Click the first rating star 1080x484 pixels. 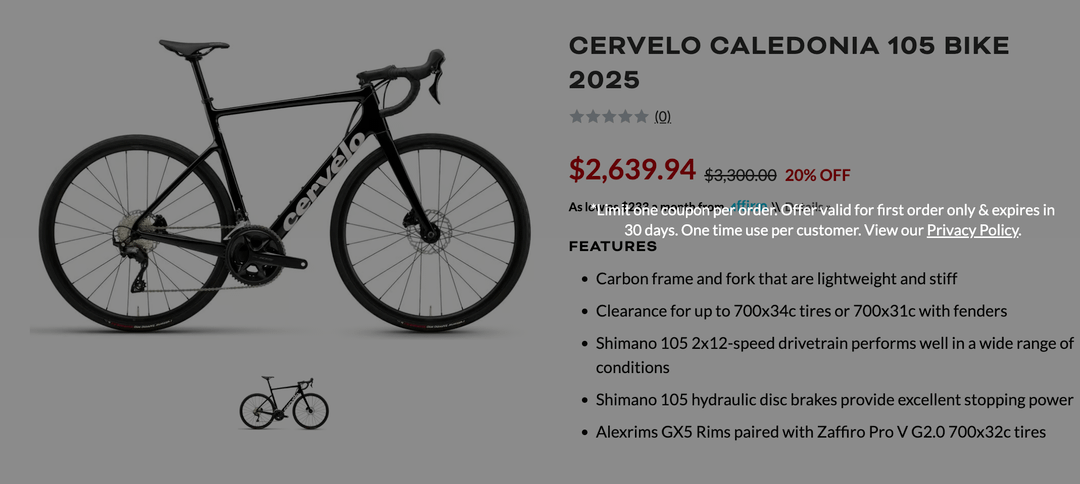pos(577,116)
